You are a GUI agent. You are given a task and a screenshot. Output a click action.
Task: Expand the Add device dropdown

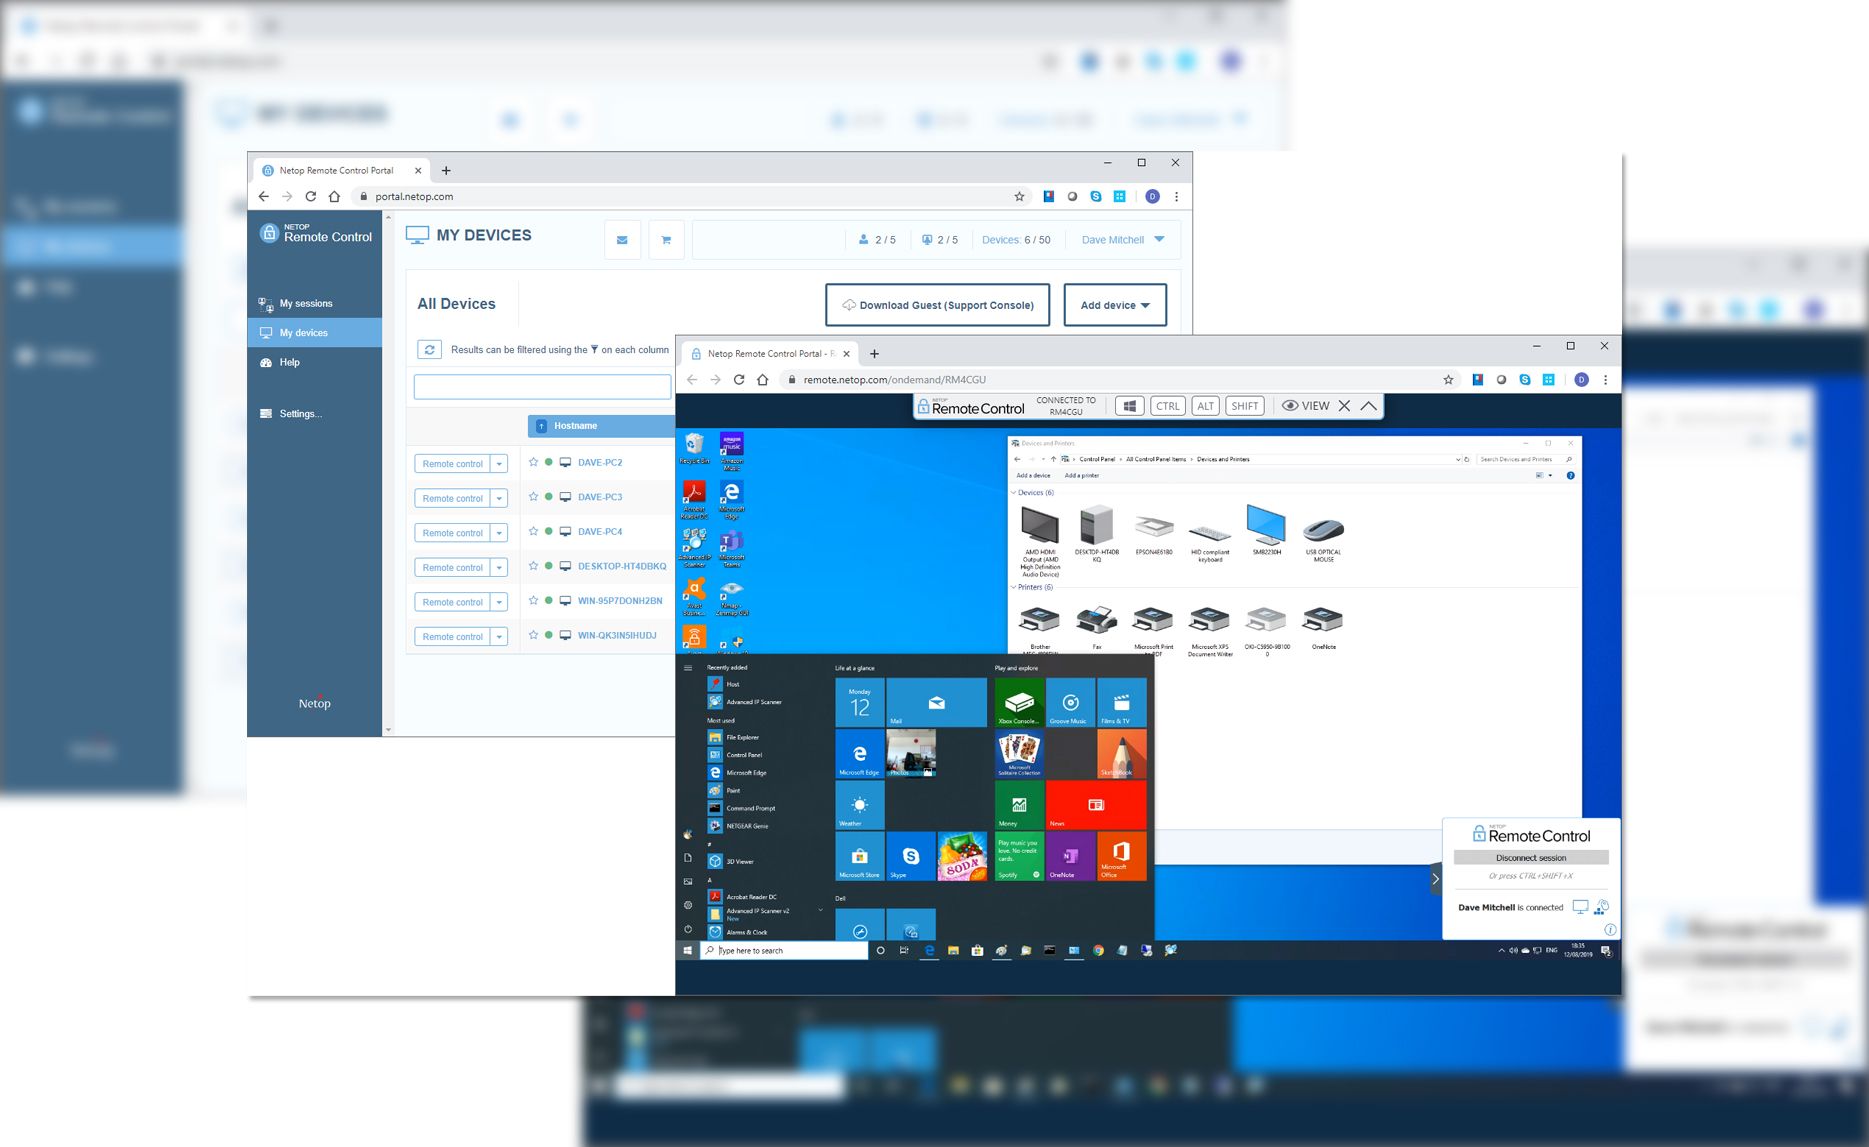[1115, 305]
